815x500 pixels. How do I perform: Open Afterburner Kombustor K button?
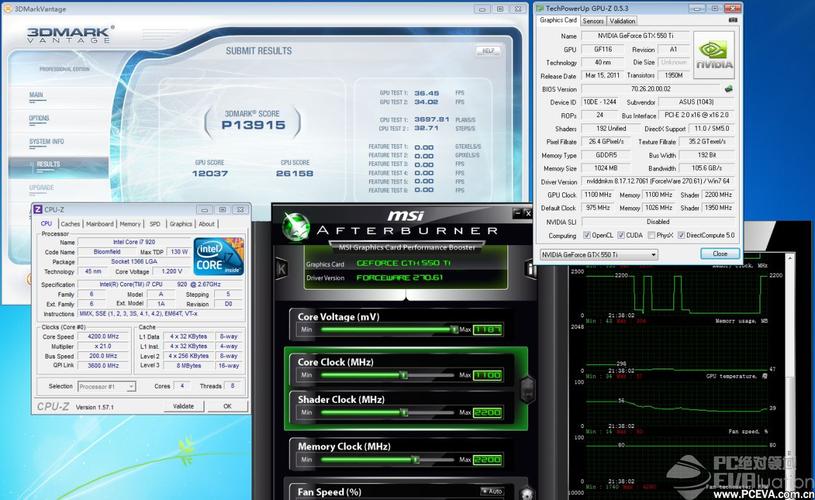pos(282,269)
